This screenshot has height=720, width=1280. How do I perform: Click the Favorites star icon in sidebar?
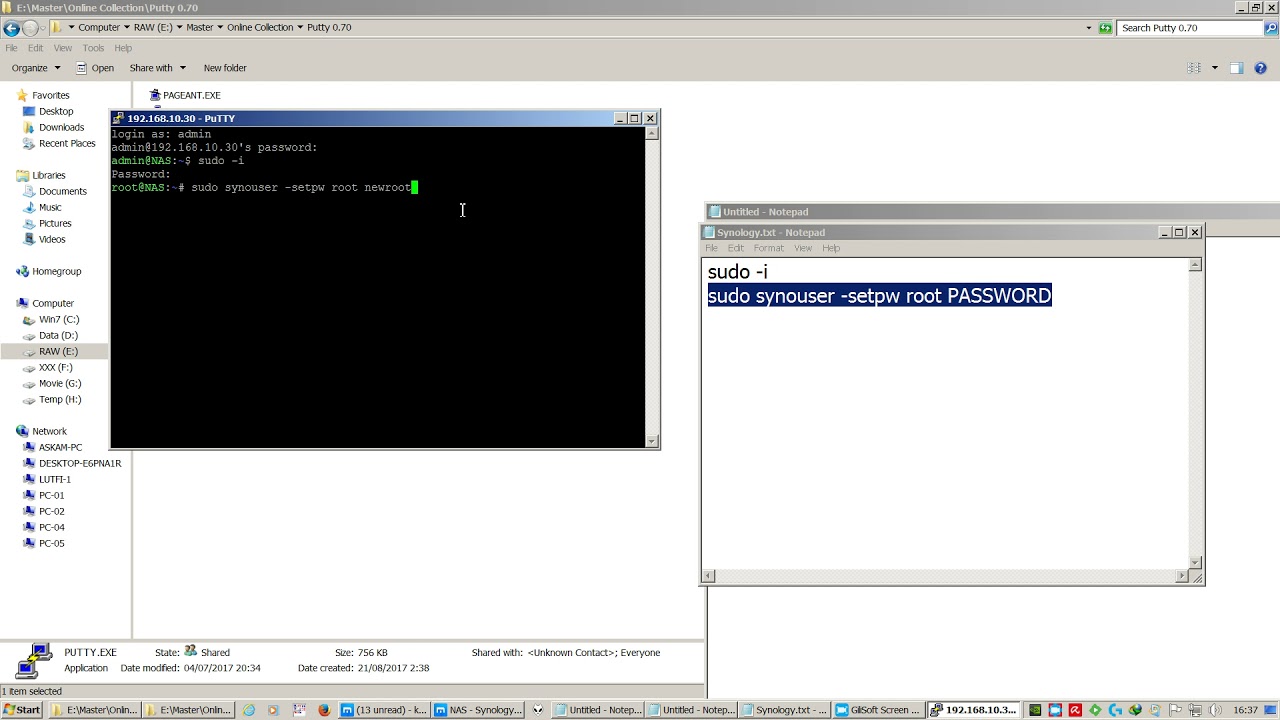[22, 95]
